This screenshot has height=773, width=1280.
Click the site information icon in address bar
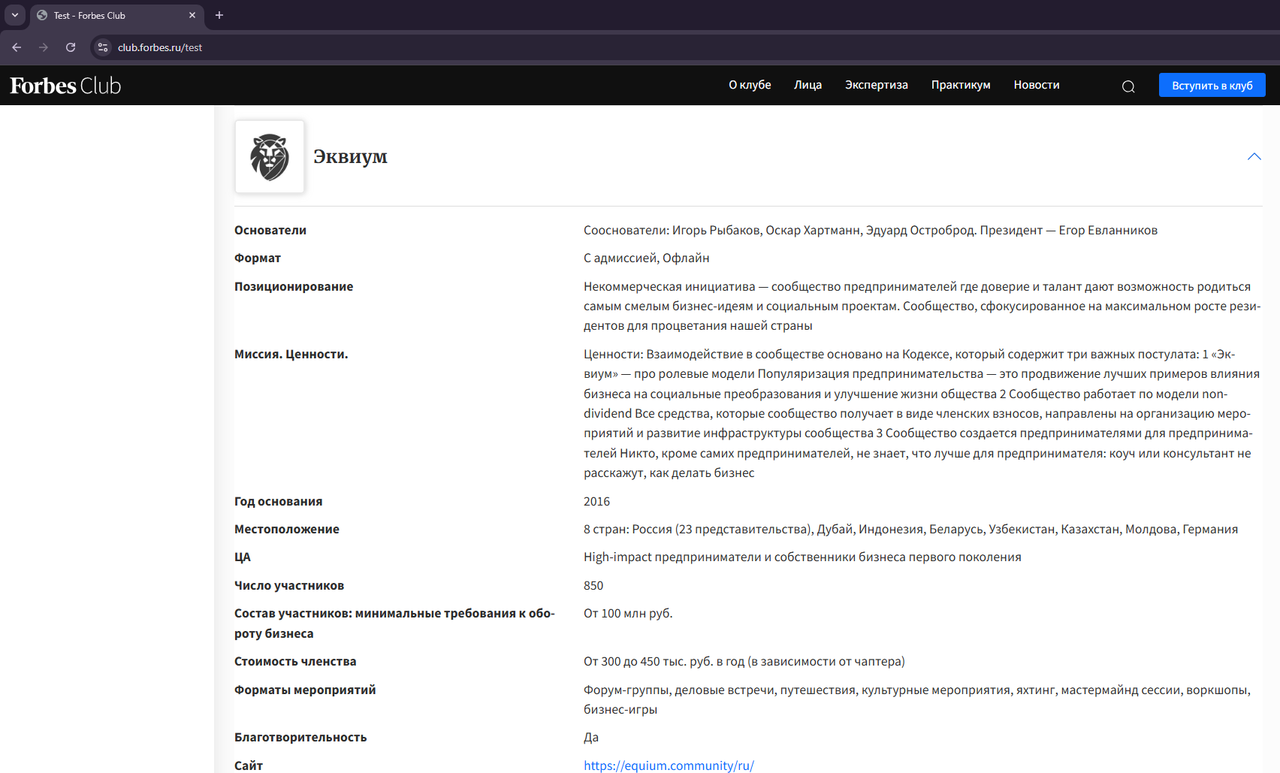pyautogui.click(x=102, y=47)
